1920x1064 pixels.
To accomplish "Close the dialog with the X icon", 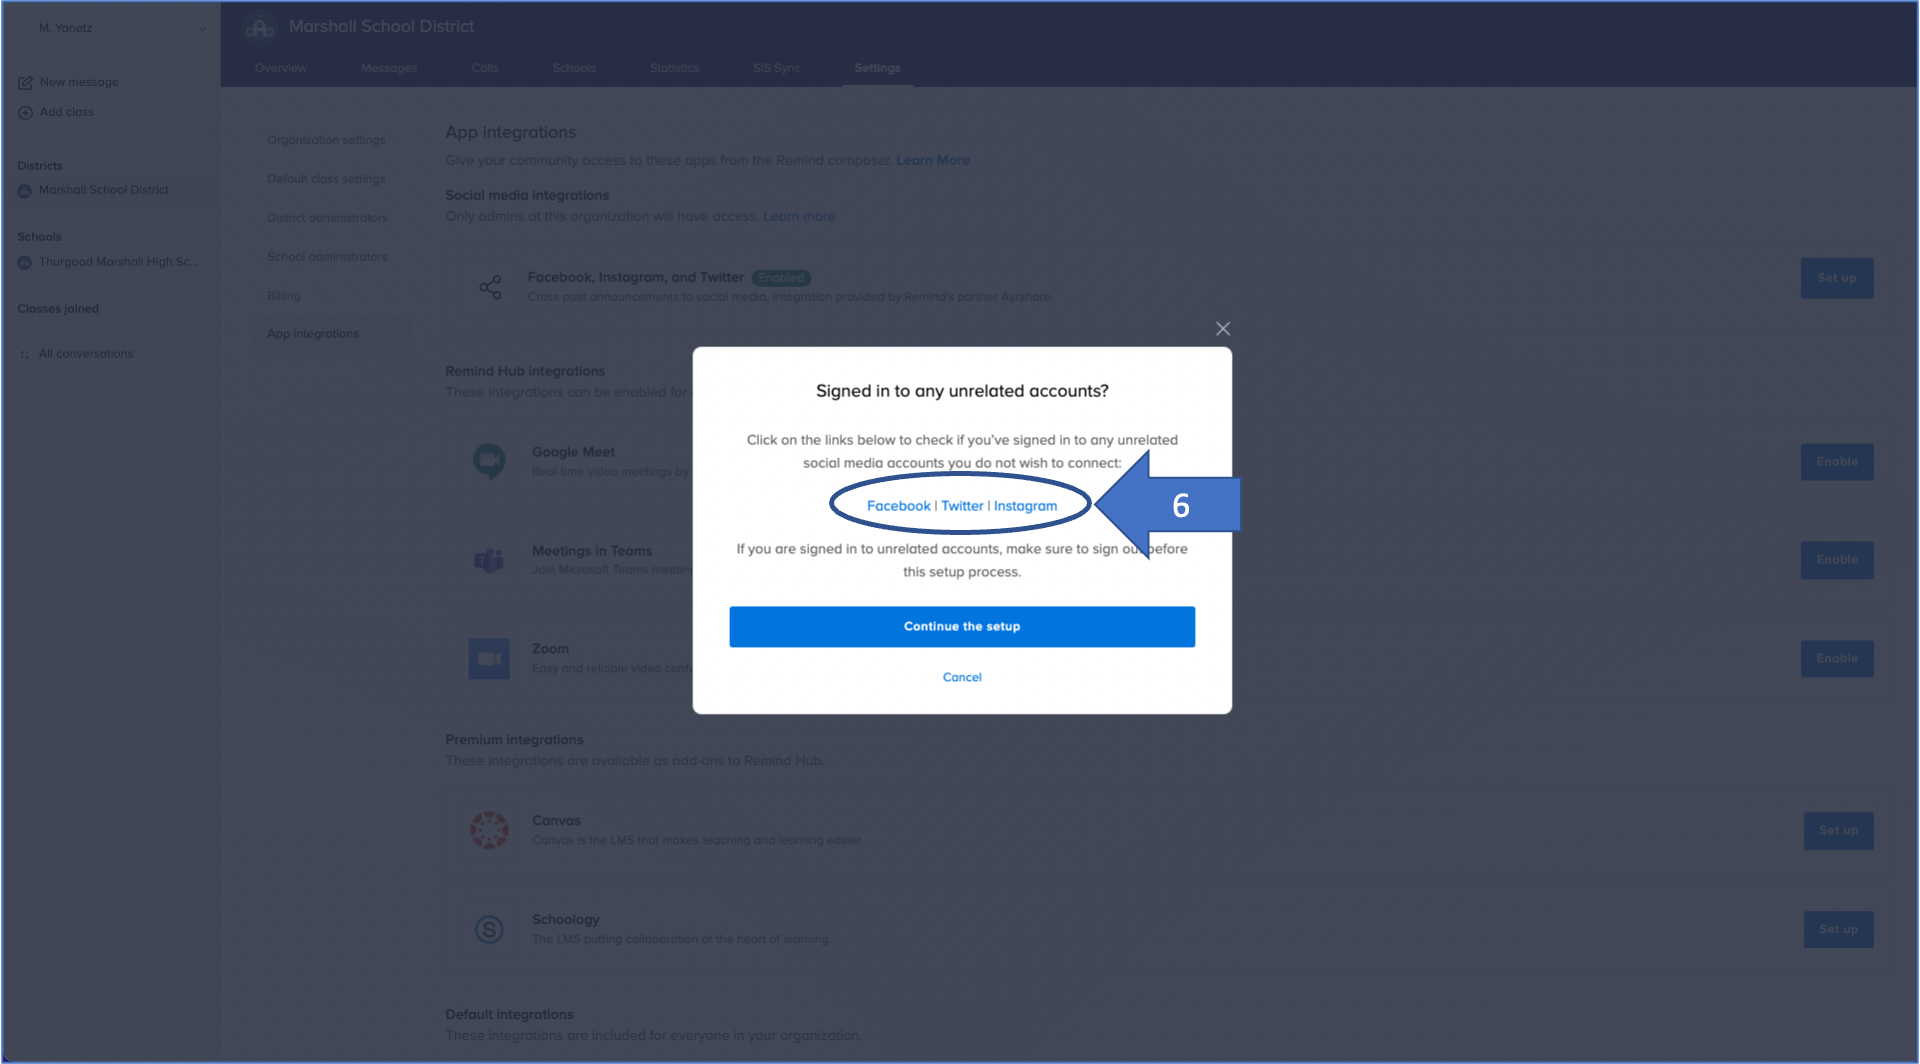I will pyautogui.click(x=1222, y=329).
